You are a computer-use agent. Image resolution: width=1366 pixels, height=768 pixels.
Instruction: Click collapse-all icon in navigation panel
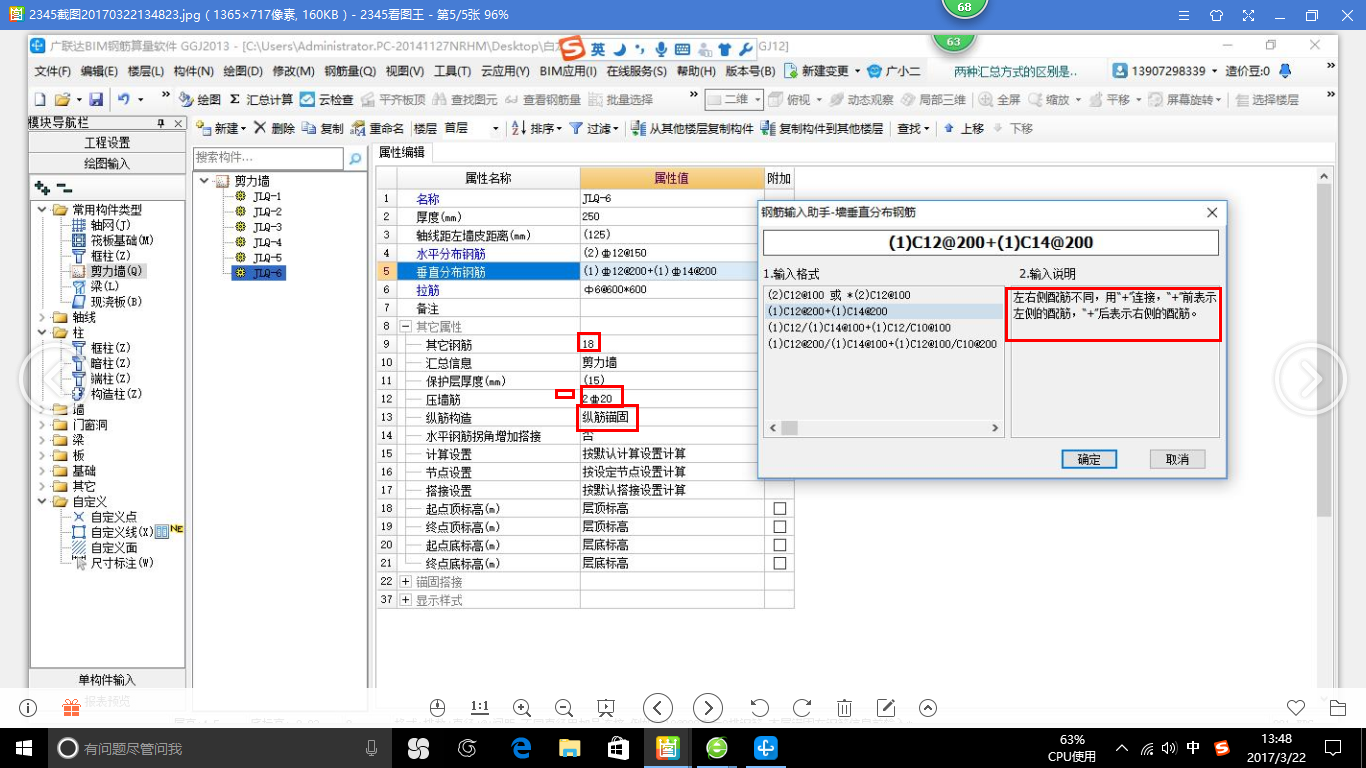coord(63,187)
